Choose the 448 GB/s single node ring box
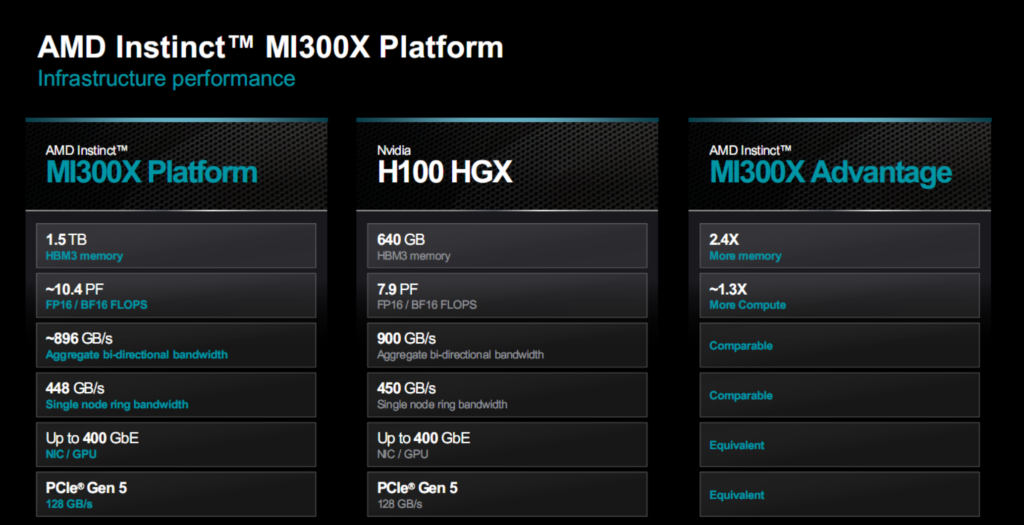The width and height of the screenshot is (1024, 525). (x=176, y=395)
